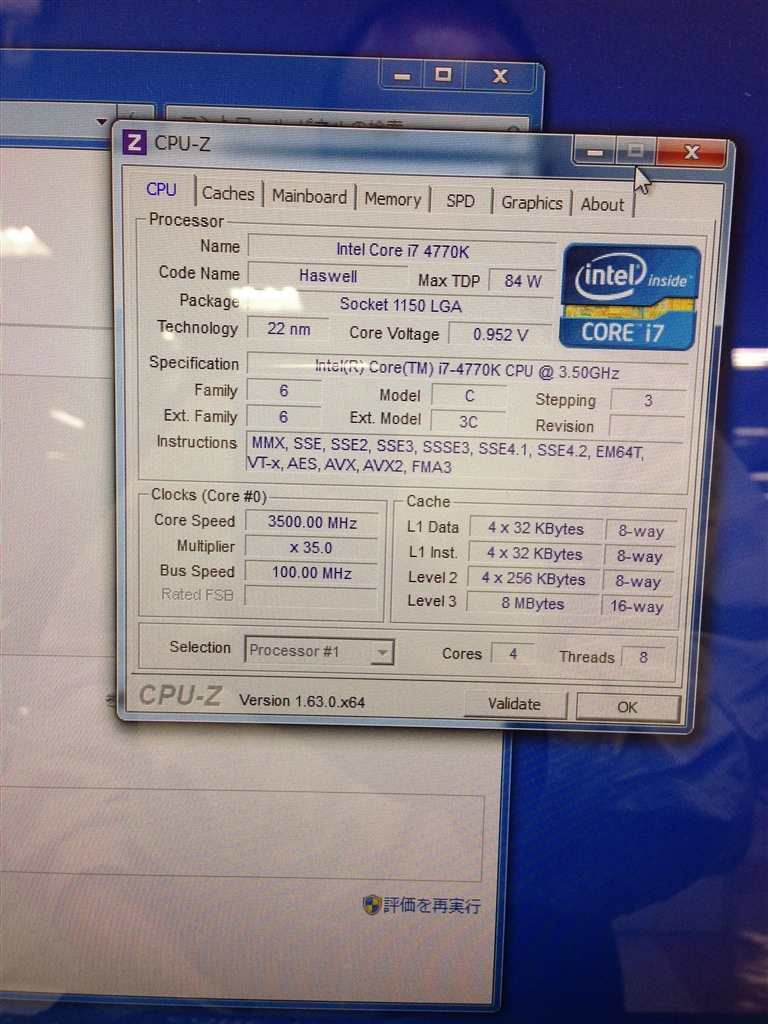The image size is (768, 1024).
Task: Click the Level 3 value 8 MBytes
Action: (532, 603)
